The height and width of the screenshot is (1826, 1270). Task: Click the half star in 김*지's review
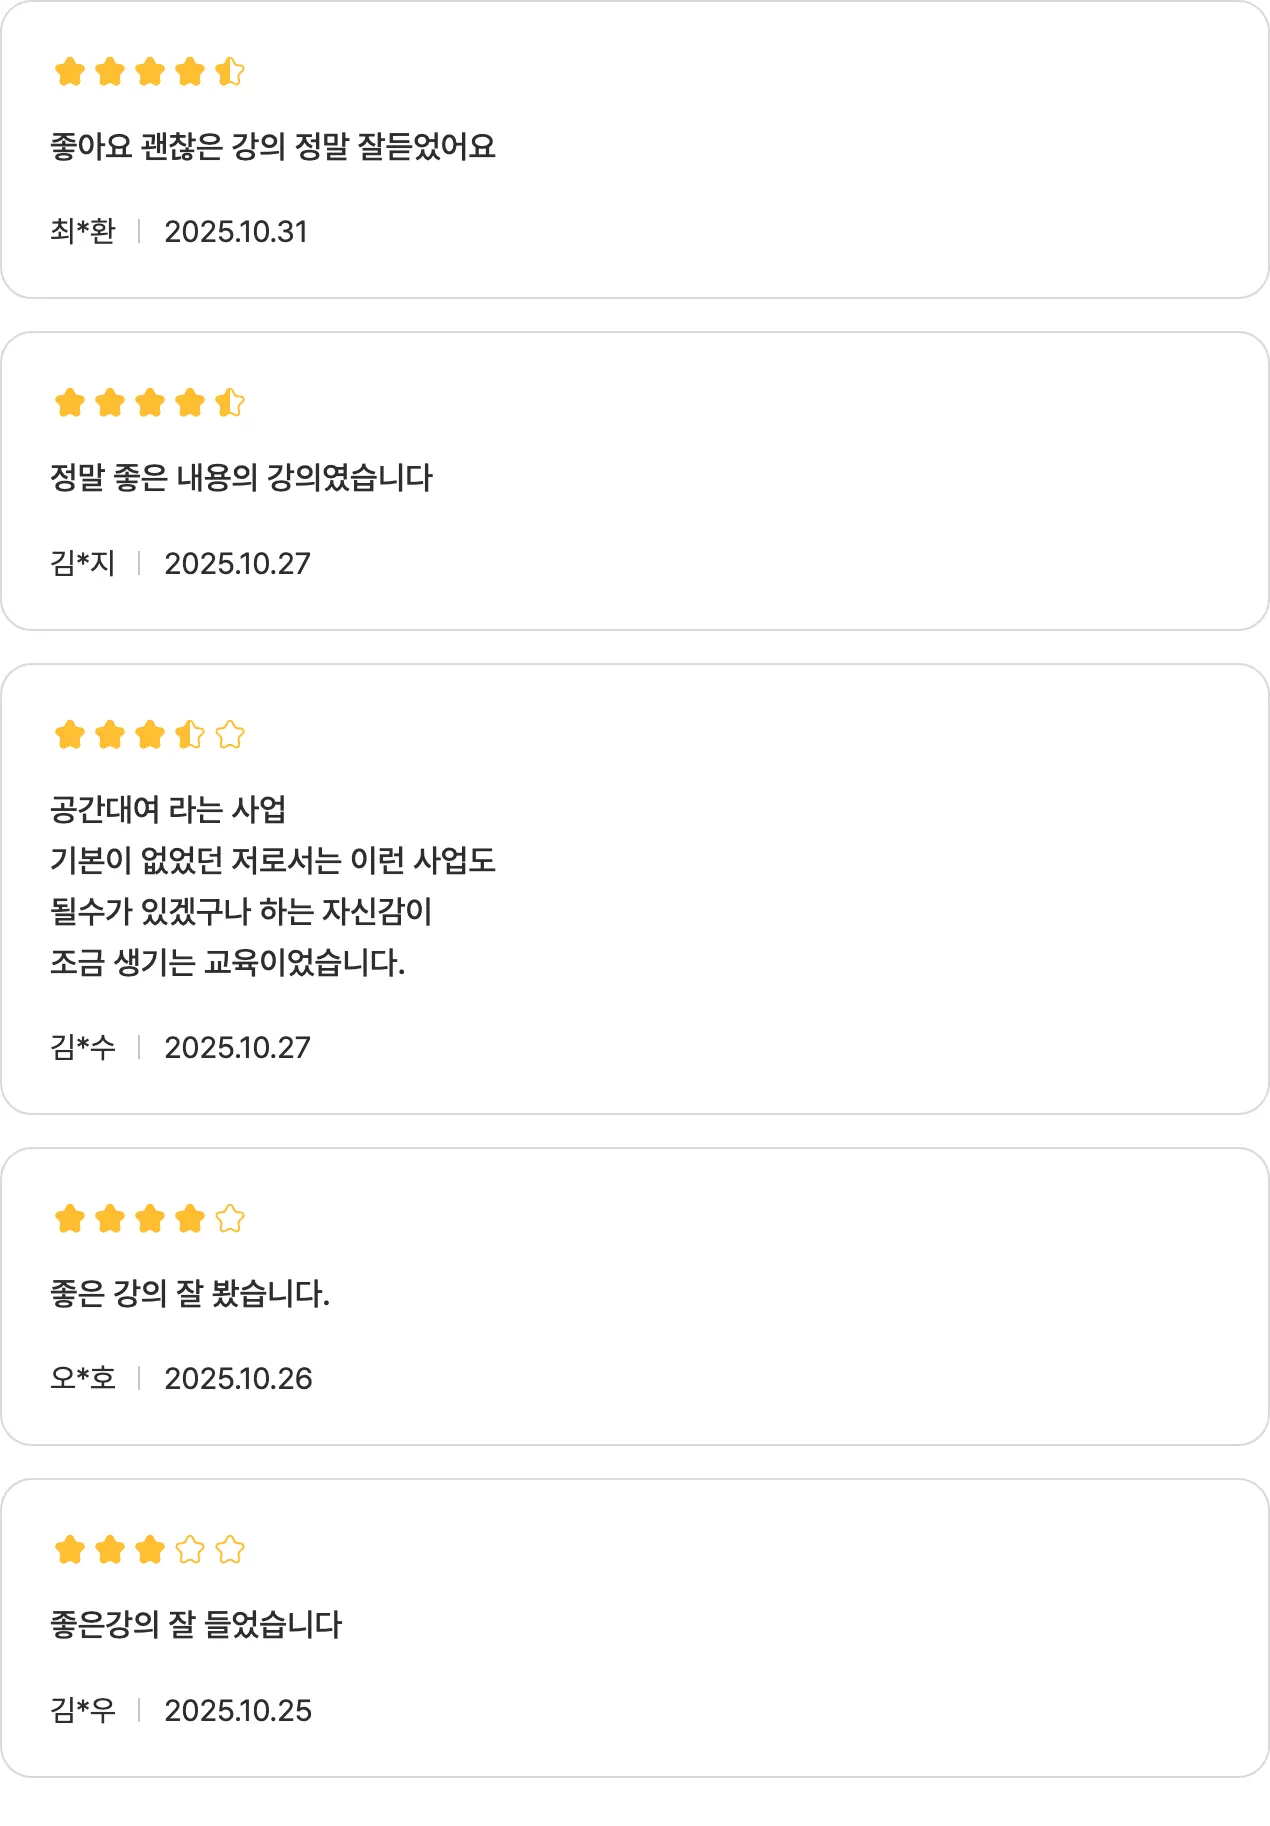[230, 403]
